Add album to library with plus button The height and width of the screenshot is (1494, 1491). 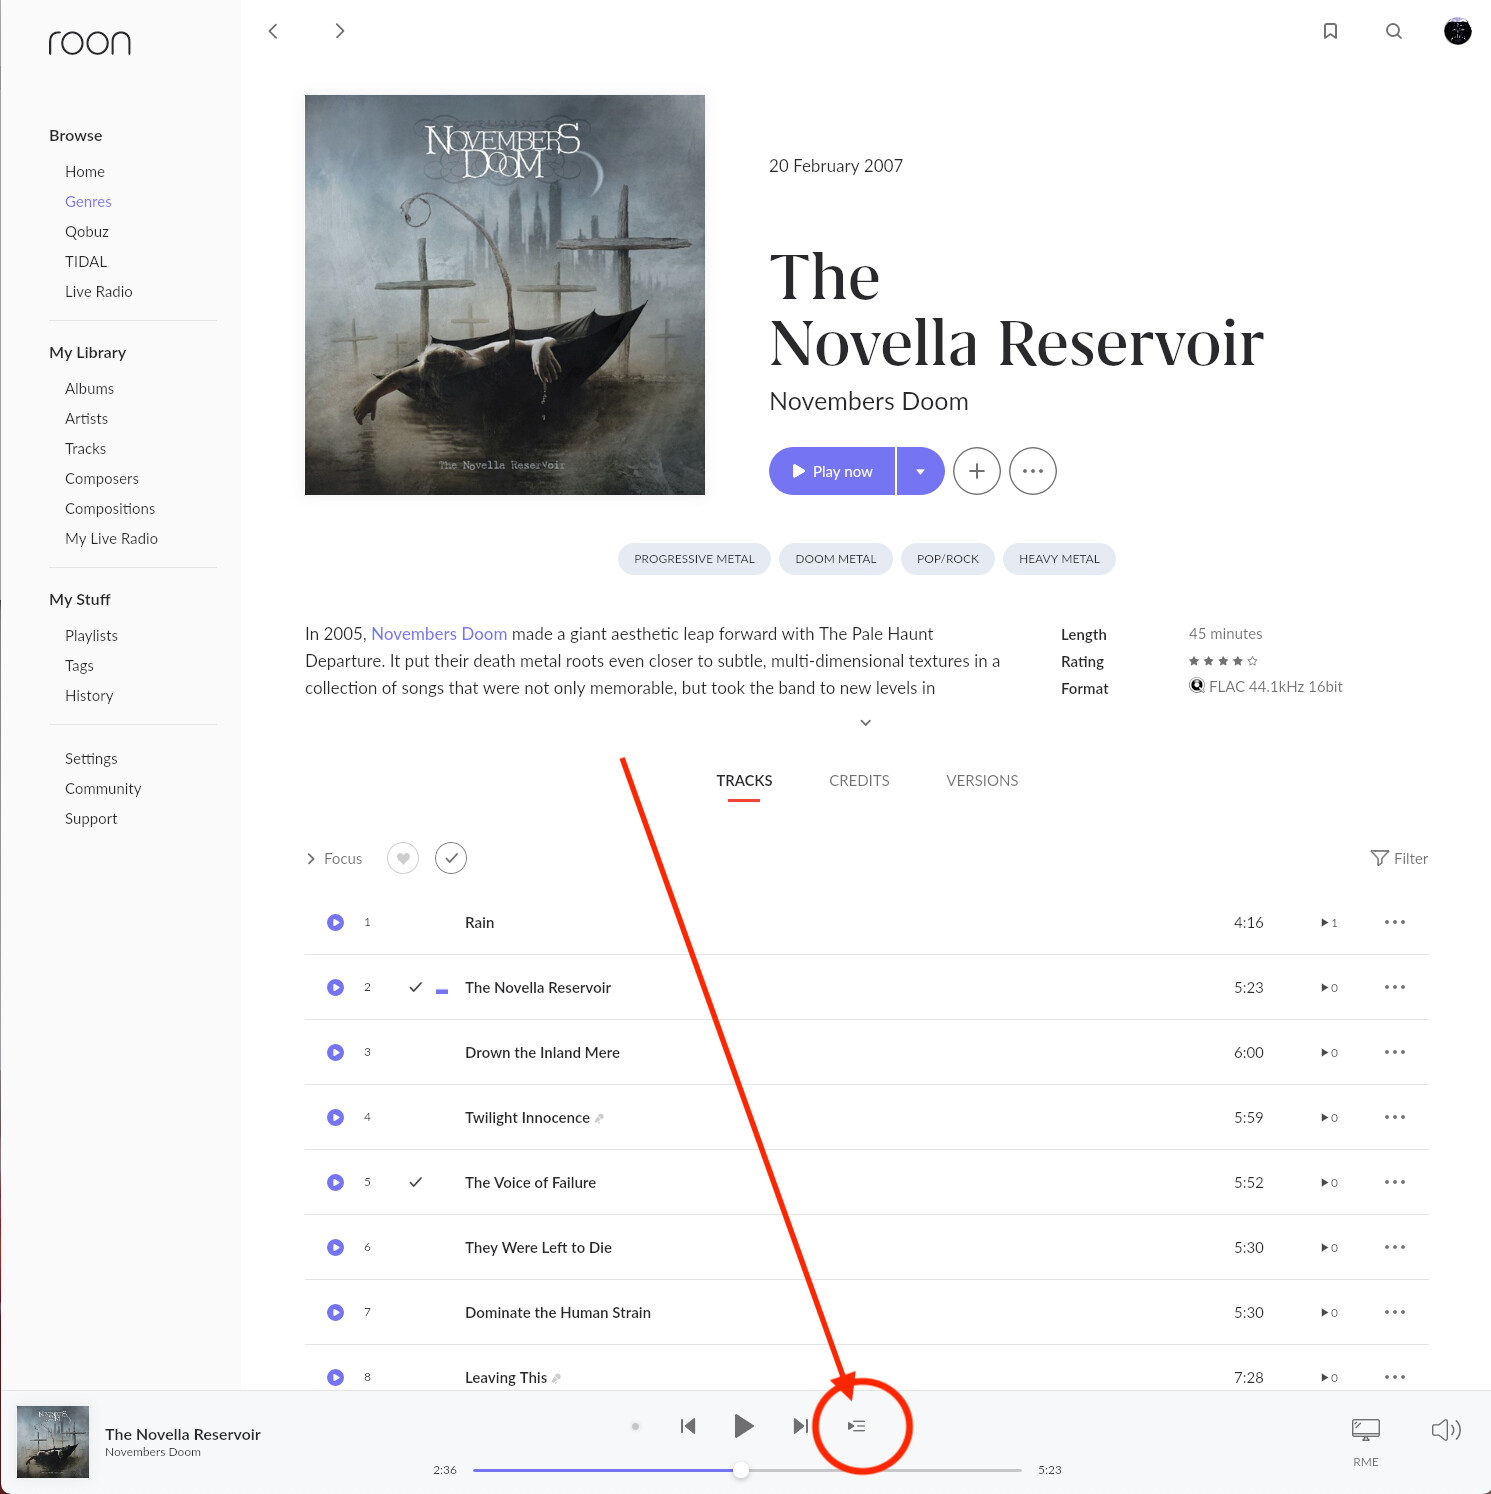pyautogui.click(x=977, y=471)
